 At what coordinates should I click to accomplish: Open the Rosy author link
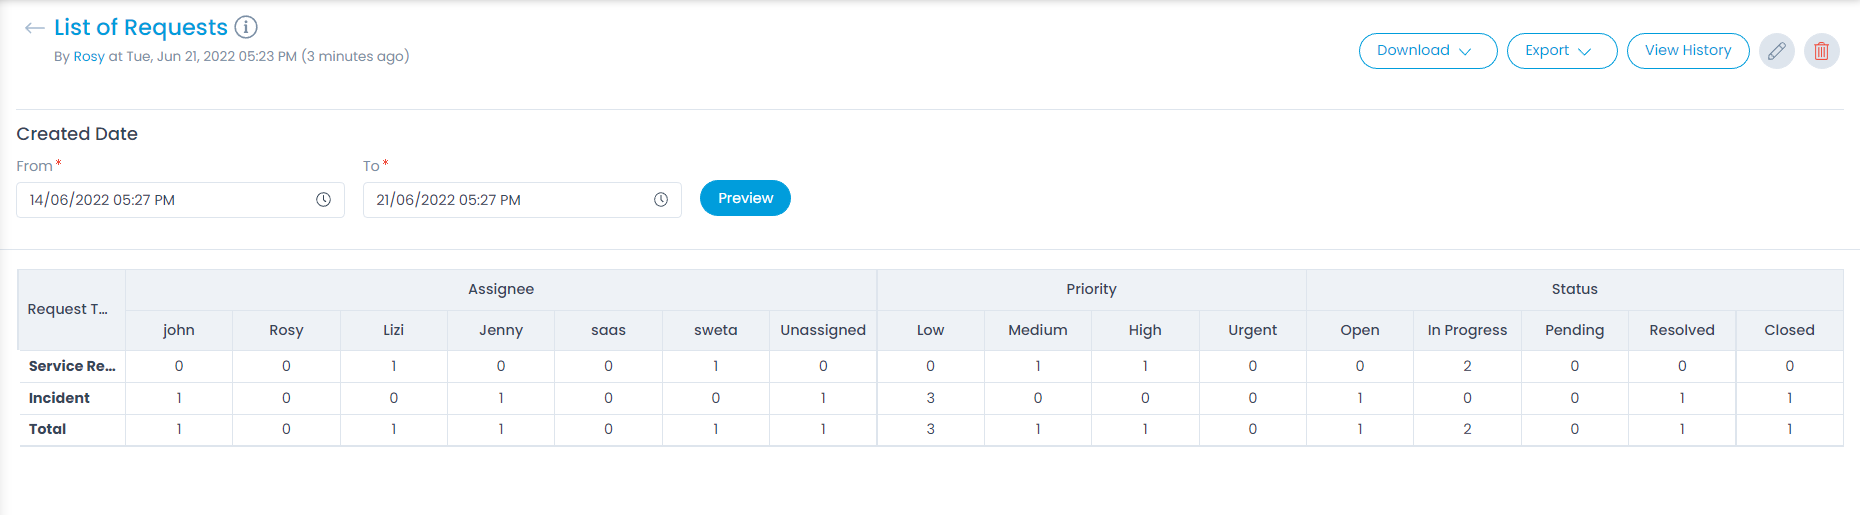click(89, 57)
